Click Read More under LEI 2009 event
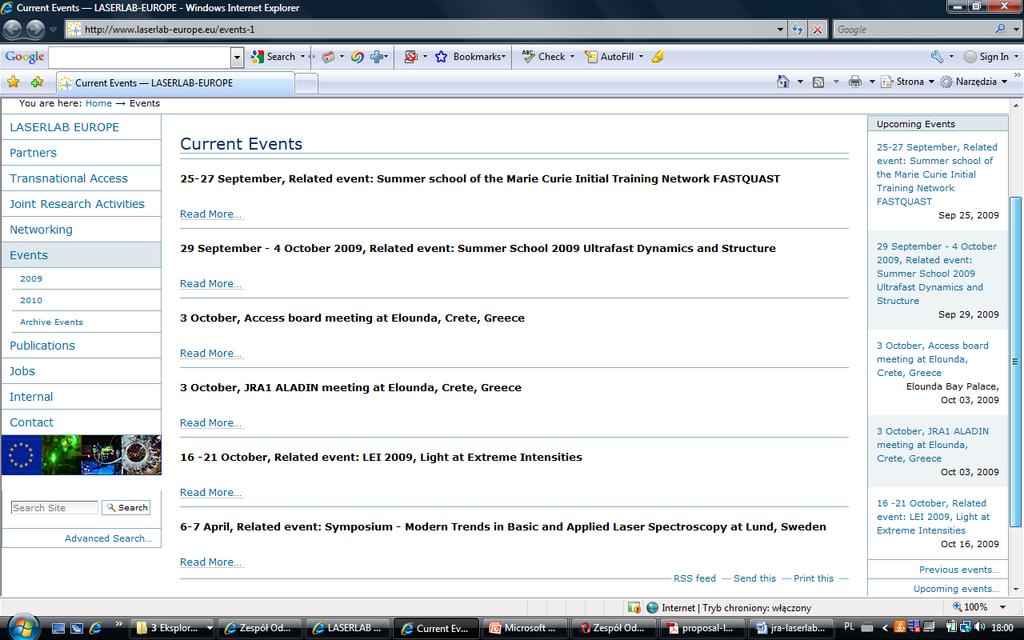 tap(211, 492)
